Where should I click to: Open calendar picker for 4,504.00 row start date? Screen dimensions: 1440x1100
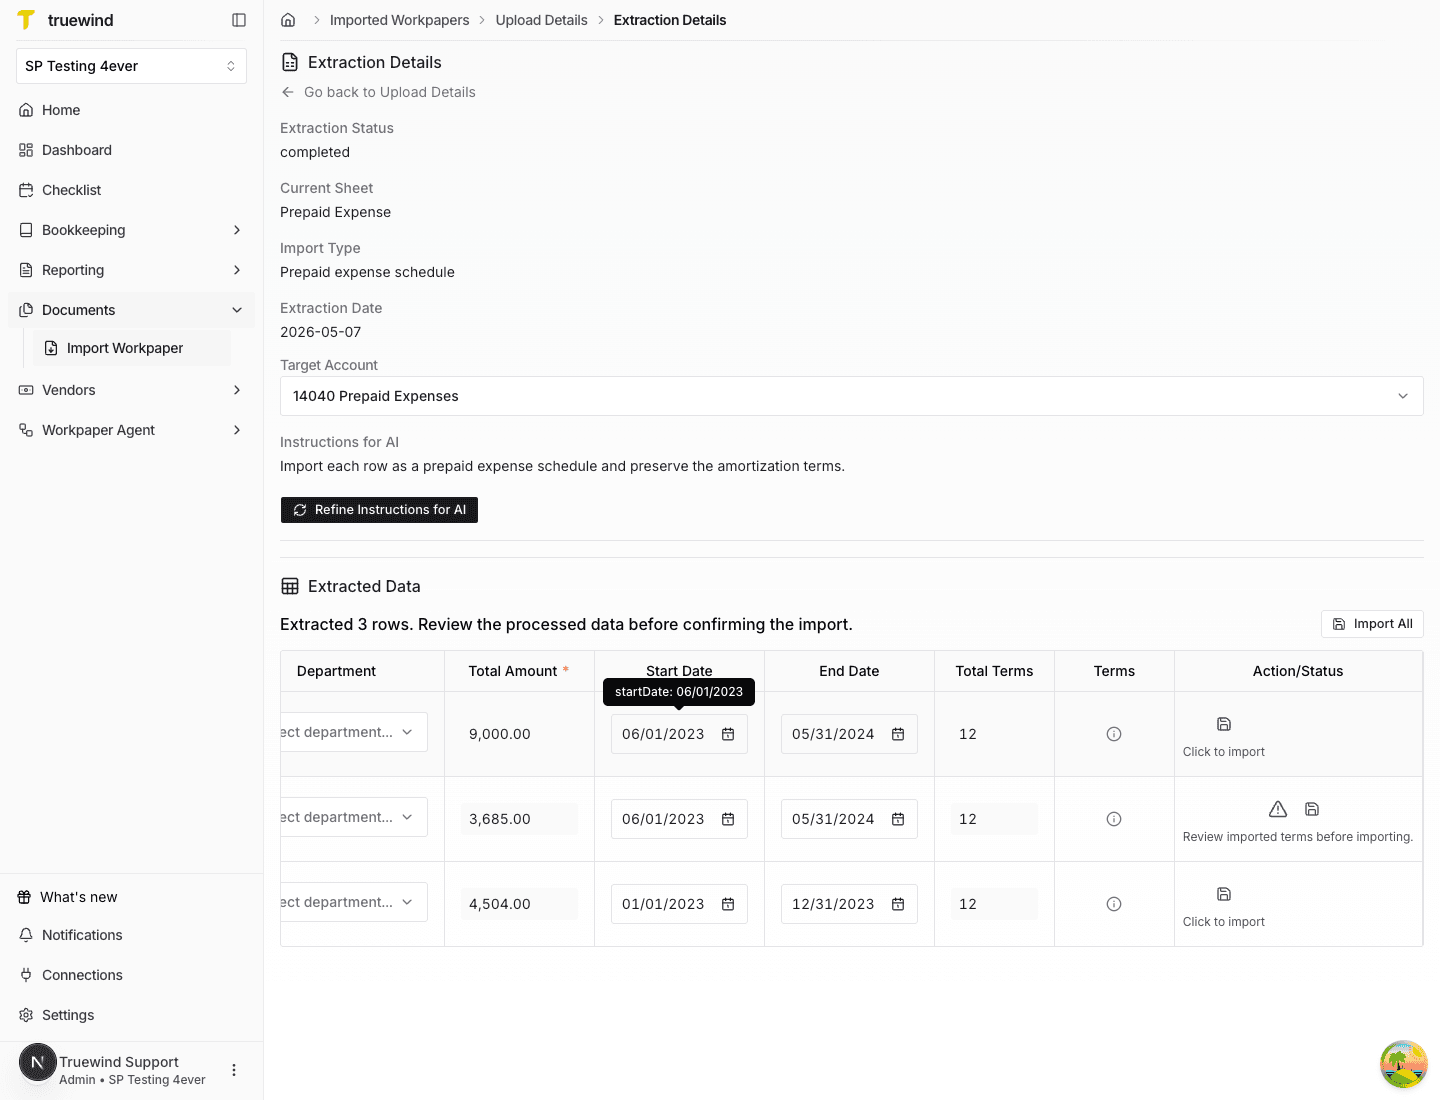click(x=728, y=904)
